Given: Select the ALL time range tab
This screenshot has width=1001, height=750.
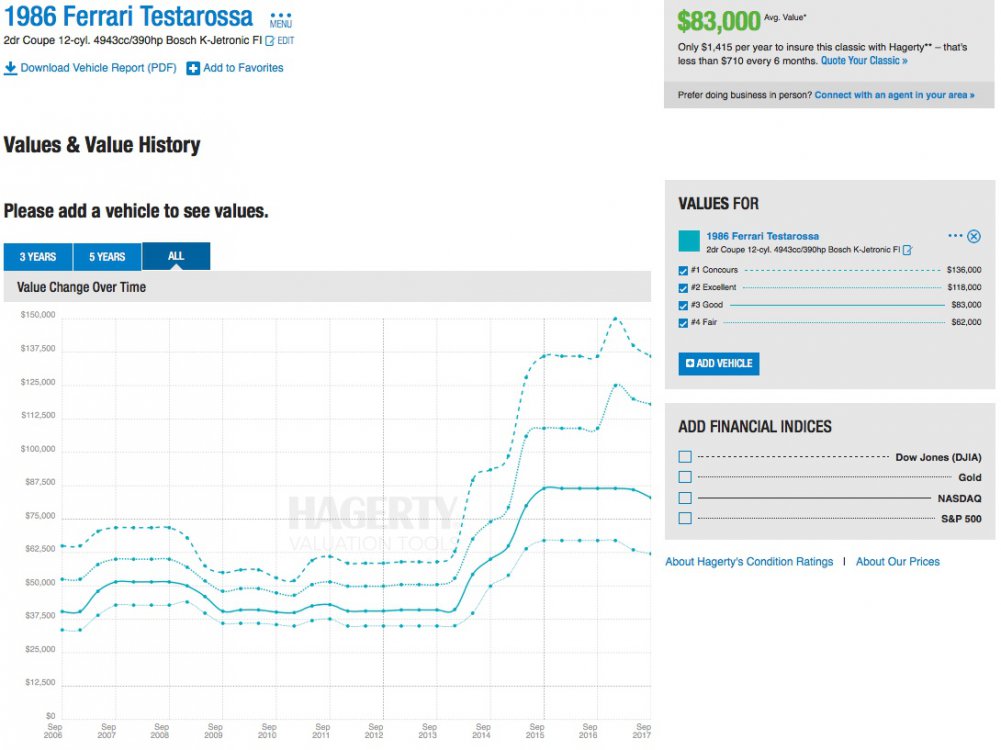Looking at the screenshot, I should click(x=176, y=256).
